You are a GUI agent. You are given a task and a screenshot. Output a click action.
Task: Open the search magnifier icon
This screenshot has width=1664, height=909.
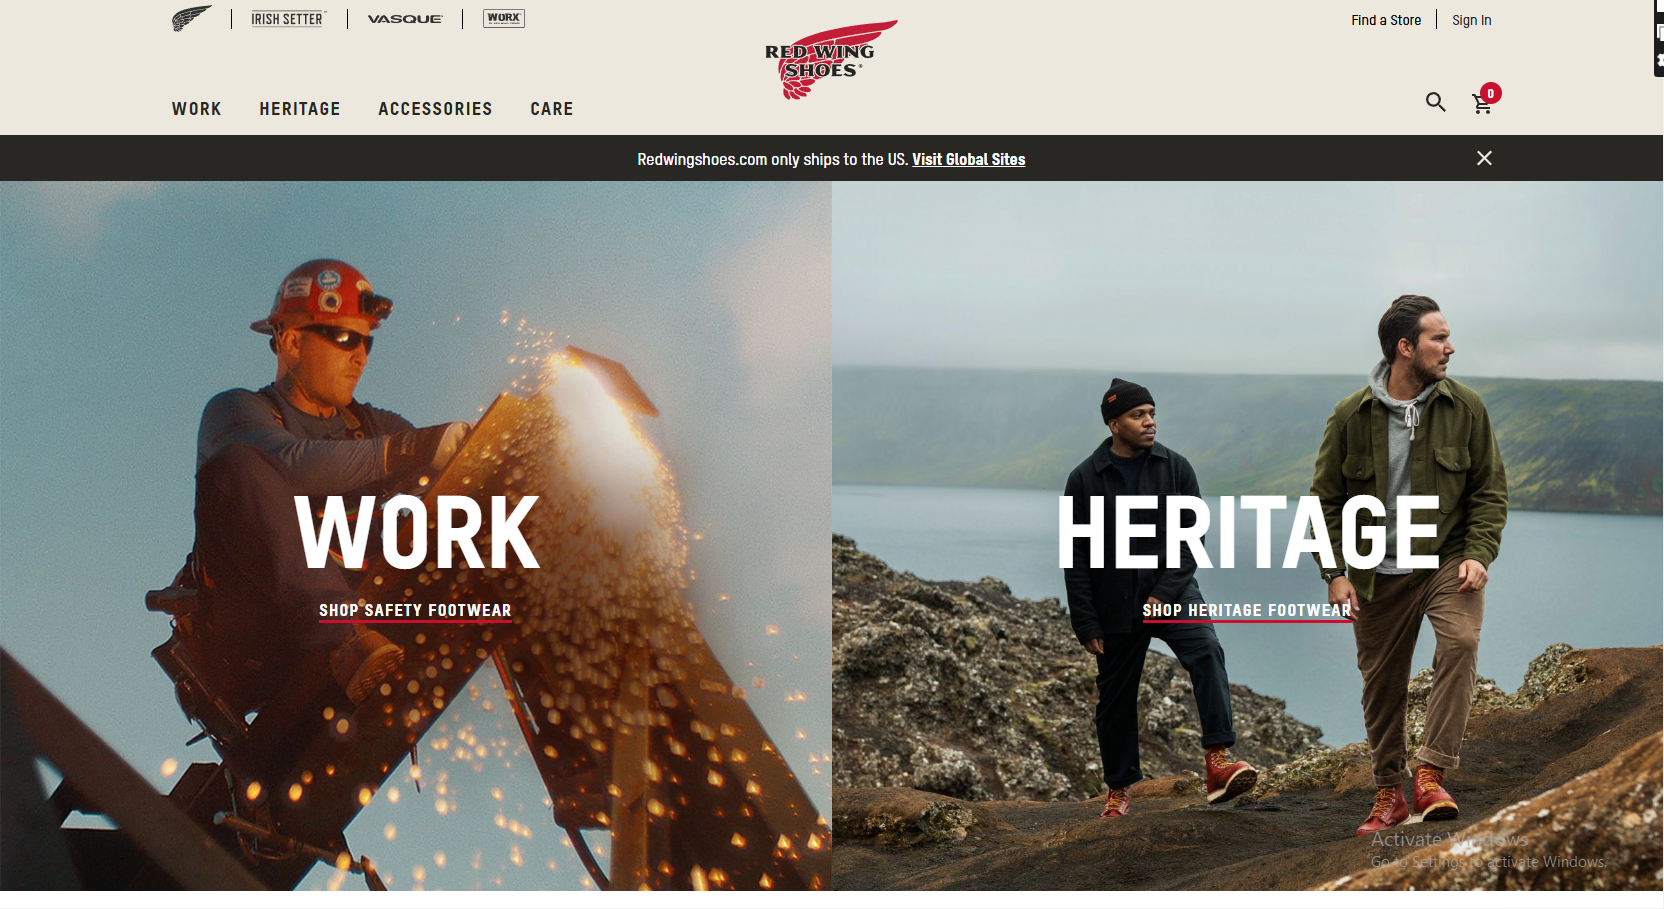(x=1436, y=102)
